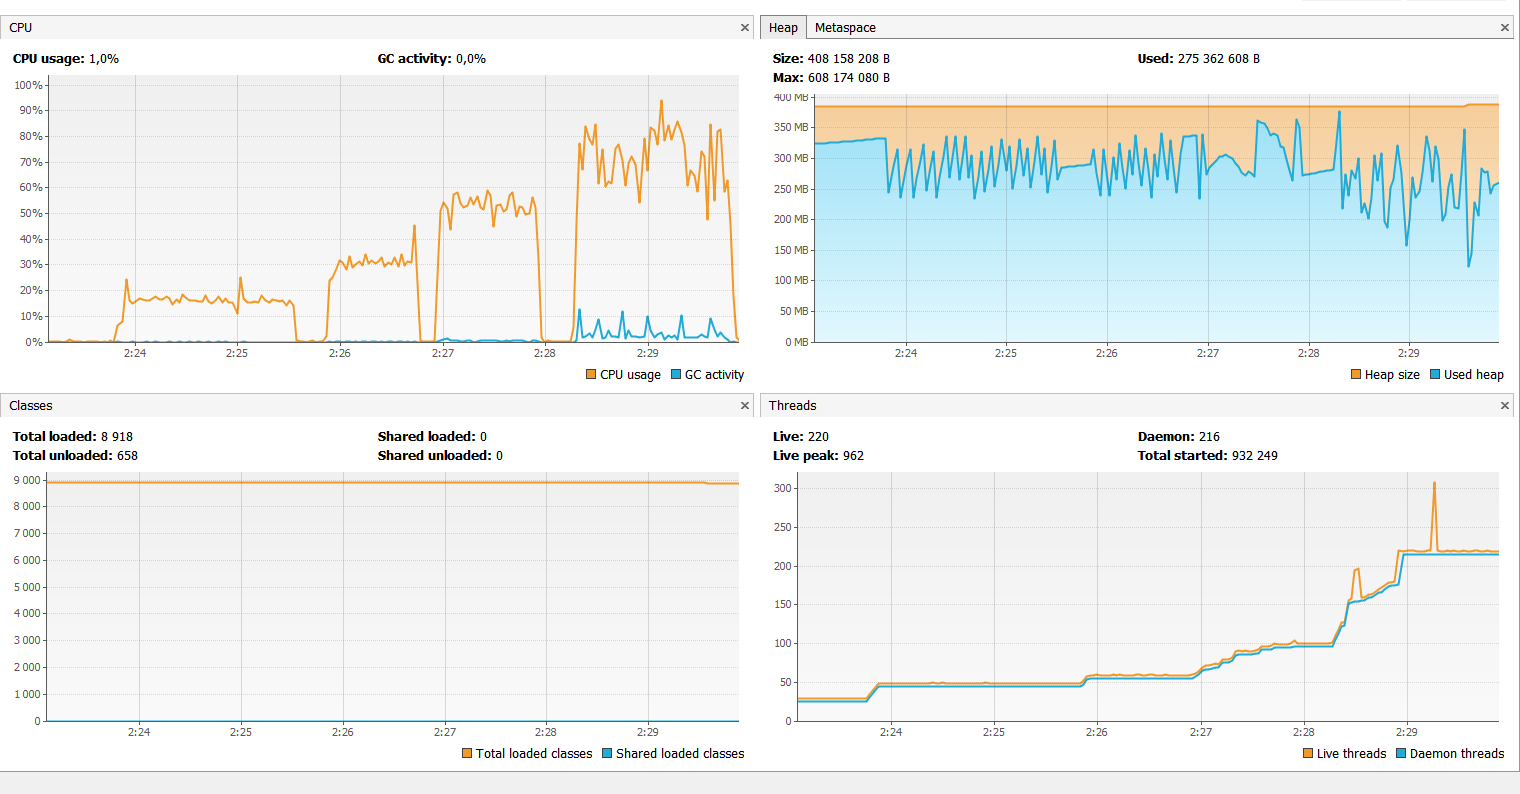Screen dimensions: 1520x794
Task: Click the thread spike peak in Threads chart
Action: 1434,484
